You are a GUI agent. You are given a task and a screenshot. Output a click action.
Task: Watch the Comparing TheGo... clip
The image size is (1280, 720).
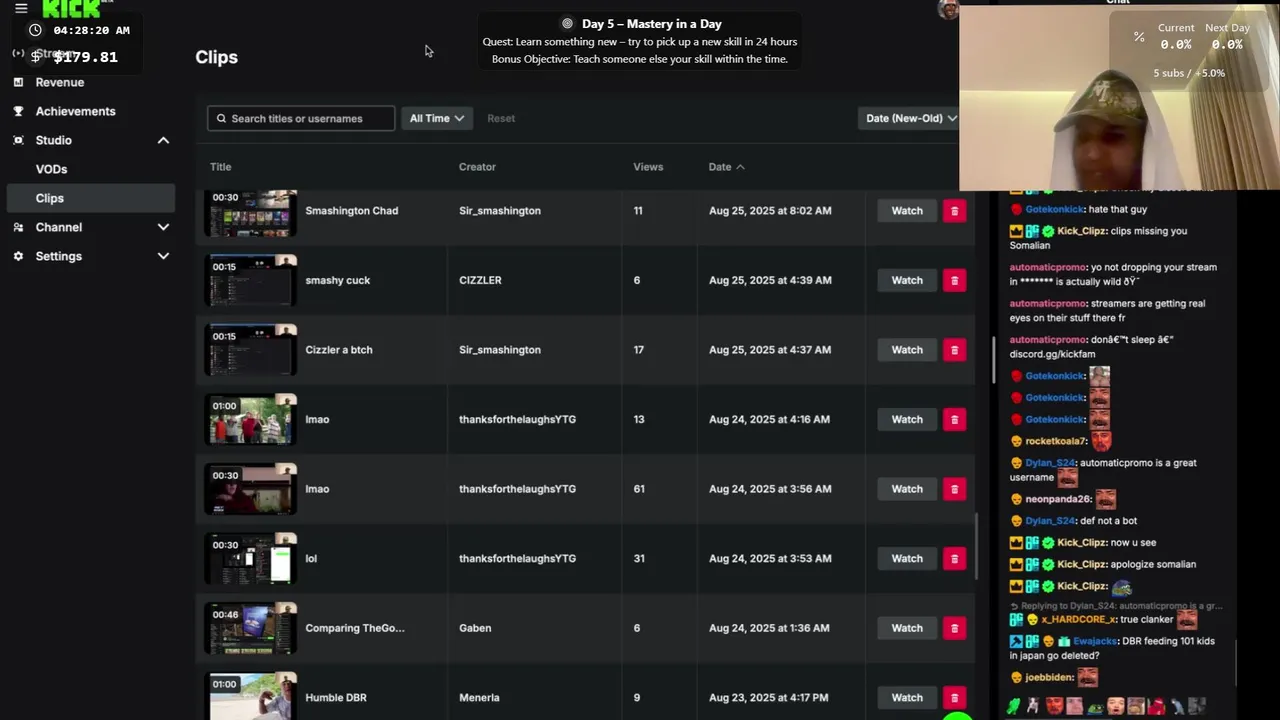pos(907,628)
